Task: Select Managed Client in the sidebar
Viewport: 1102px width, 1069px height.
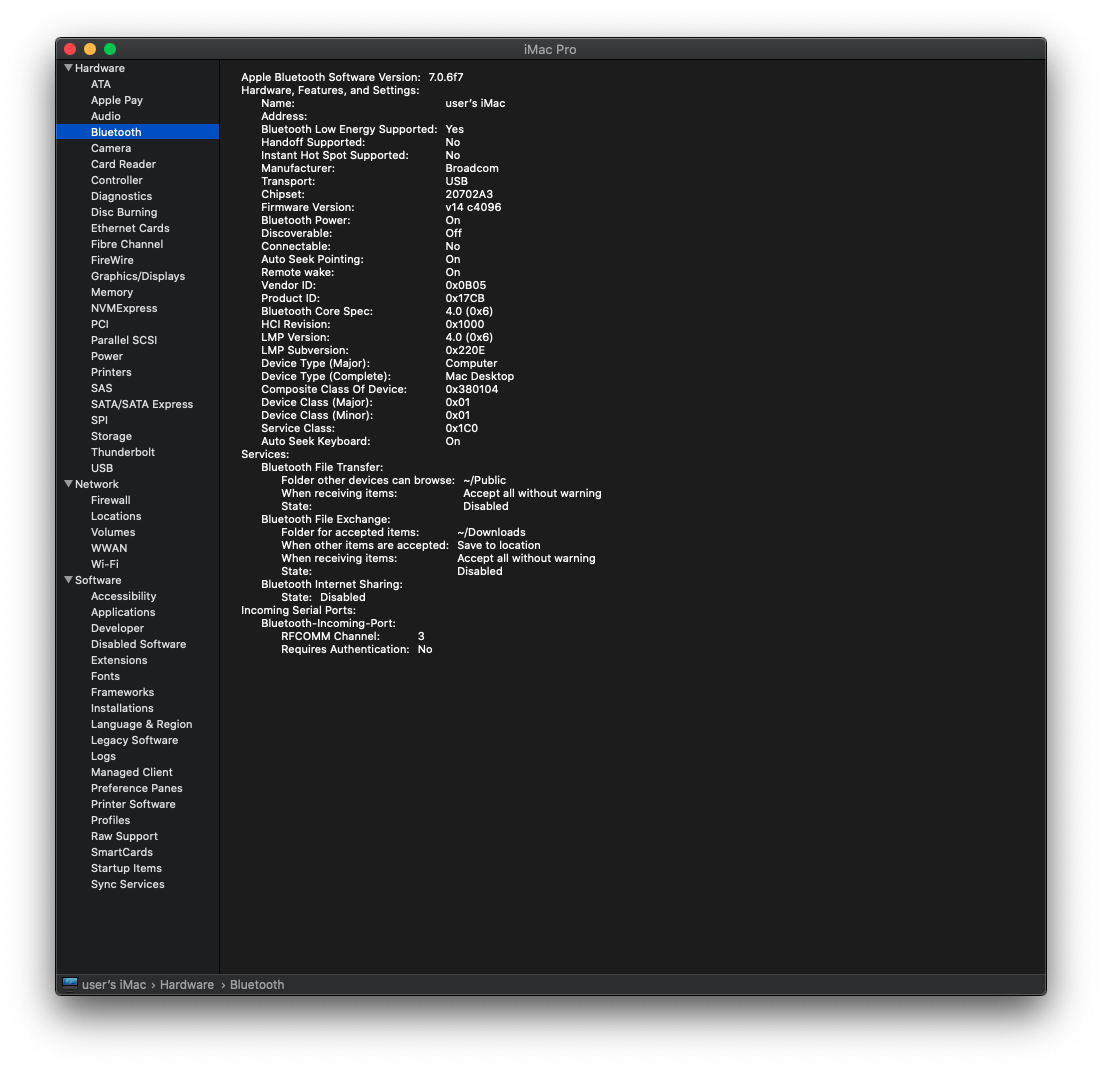Action: point(131,772)
